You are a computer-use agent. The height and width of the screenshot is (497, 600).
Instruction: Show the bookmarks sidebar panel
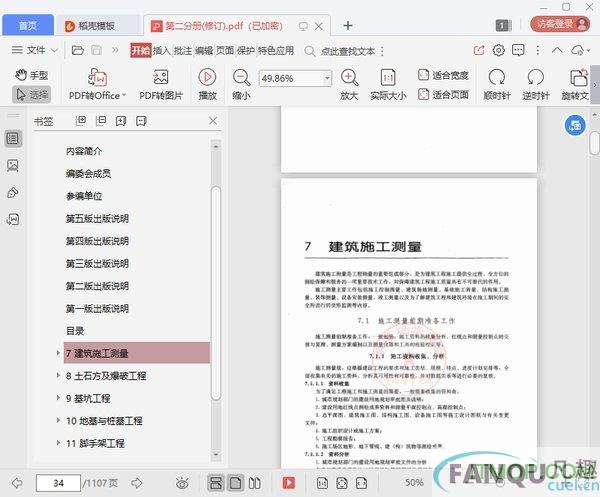pos(13,138)
